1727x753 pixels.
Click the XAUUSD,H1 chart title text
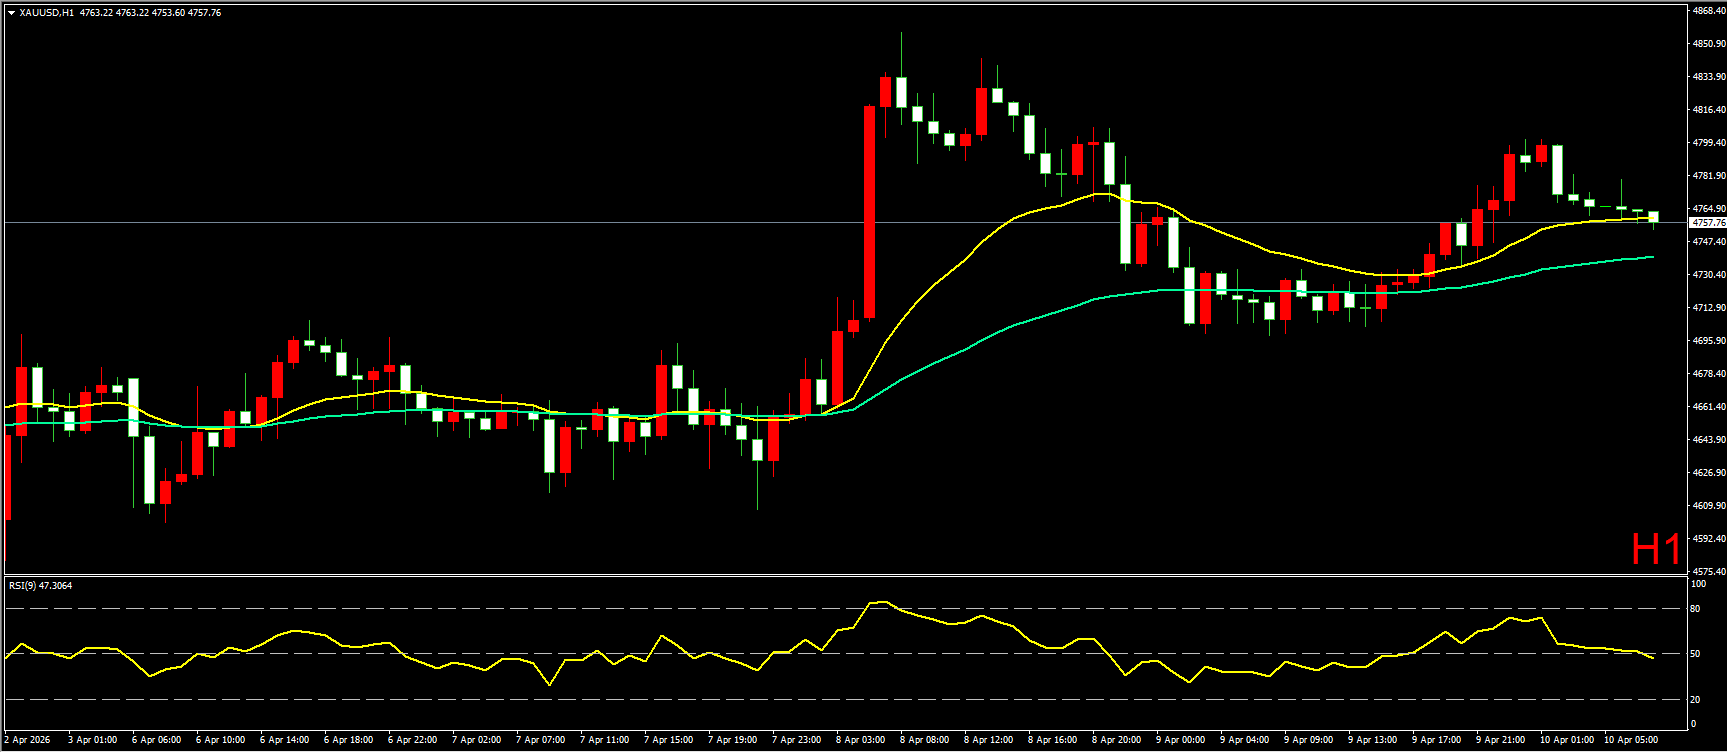46,13
